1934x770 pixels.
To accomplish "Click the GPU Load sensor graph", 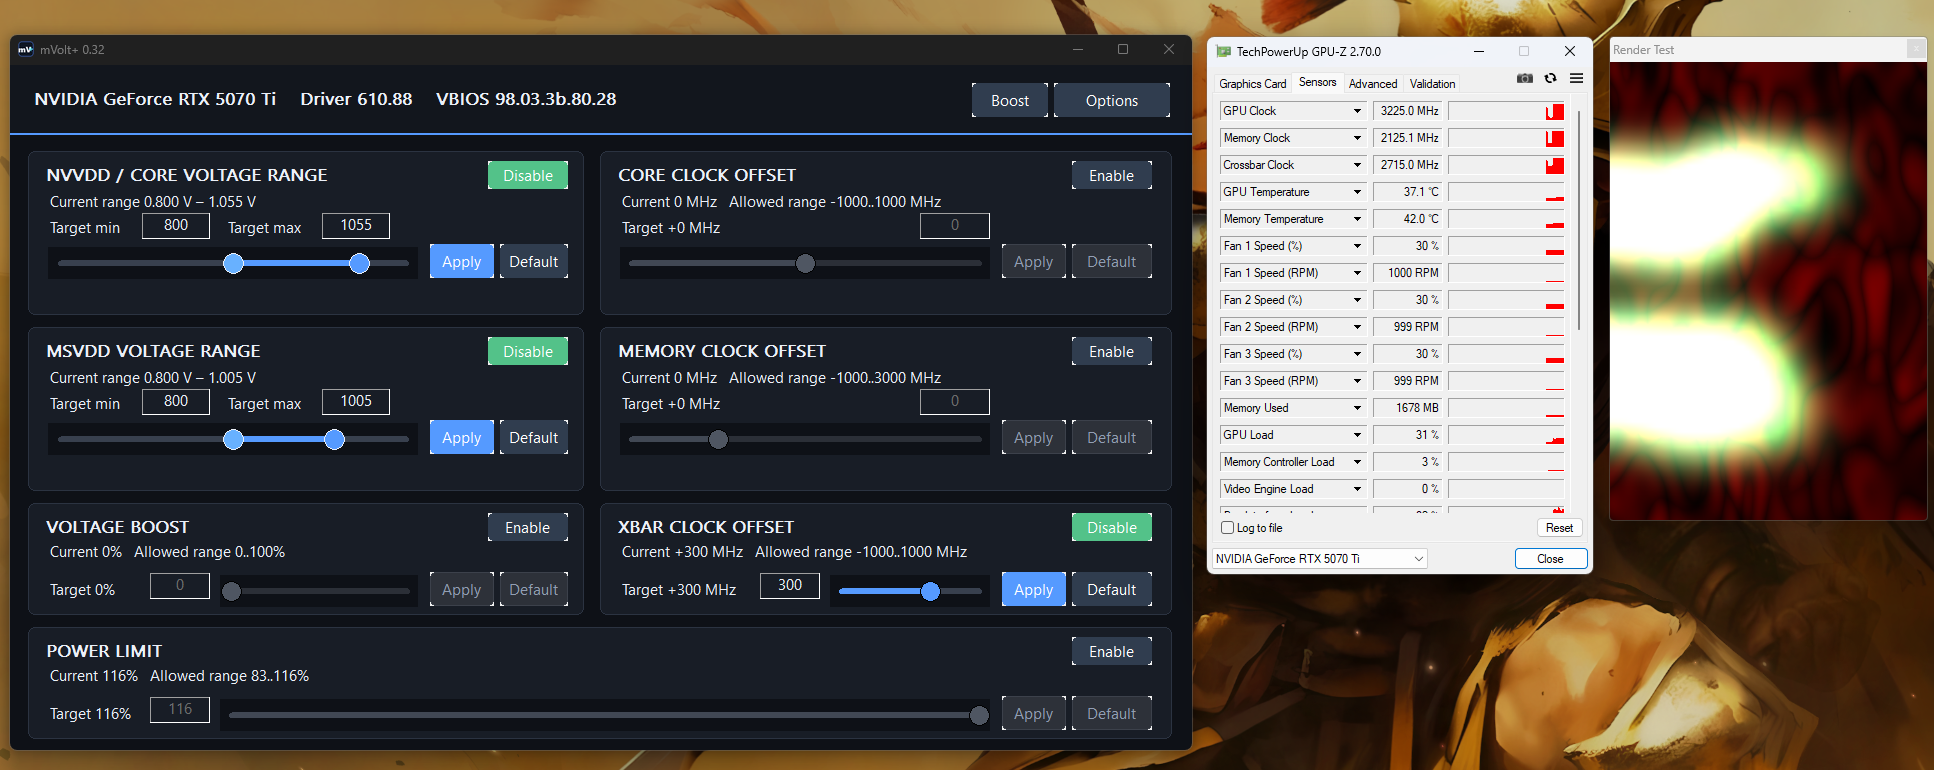I will (x=1506, y=435).
